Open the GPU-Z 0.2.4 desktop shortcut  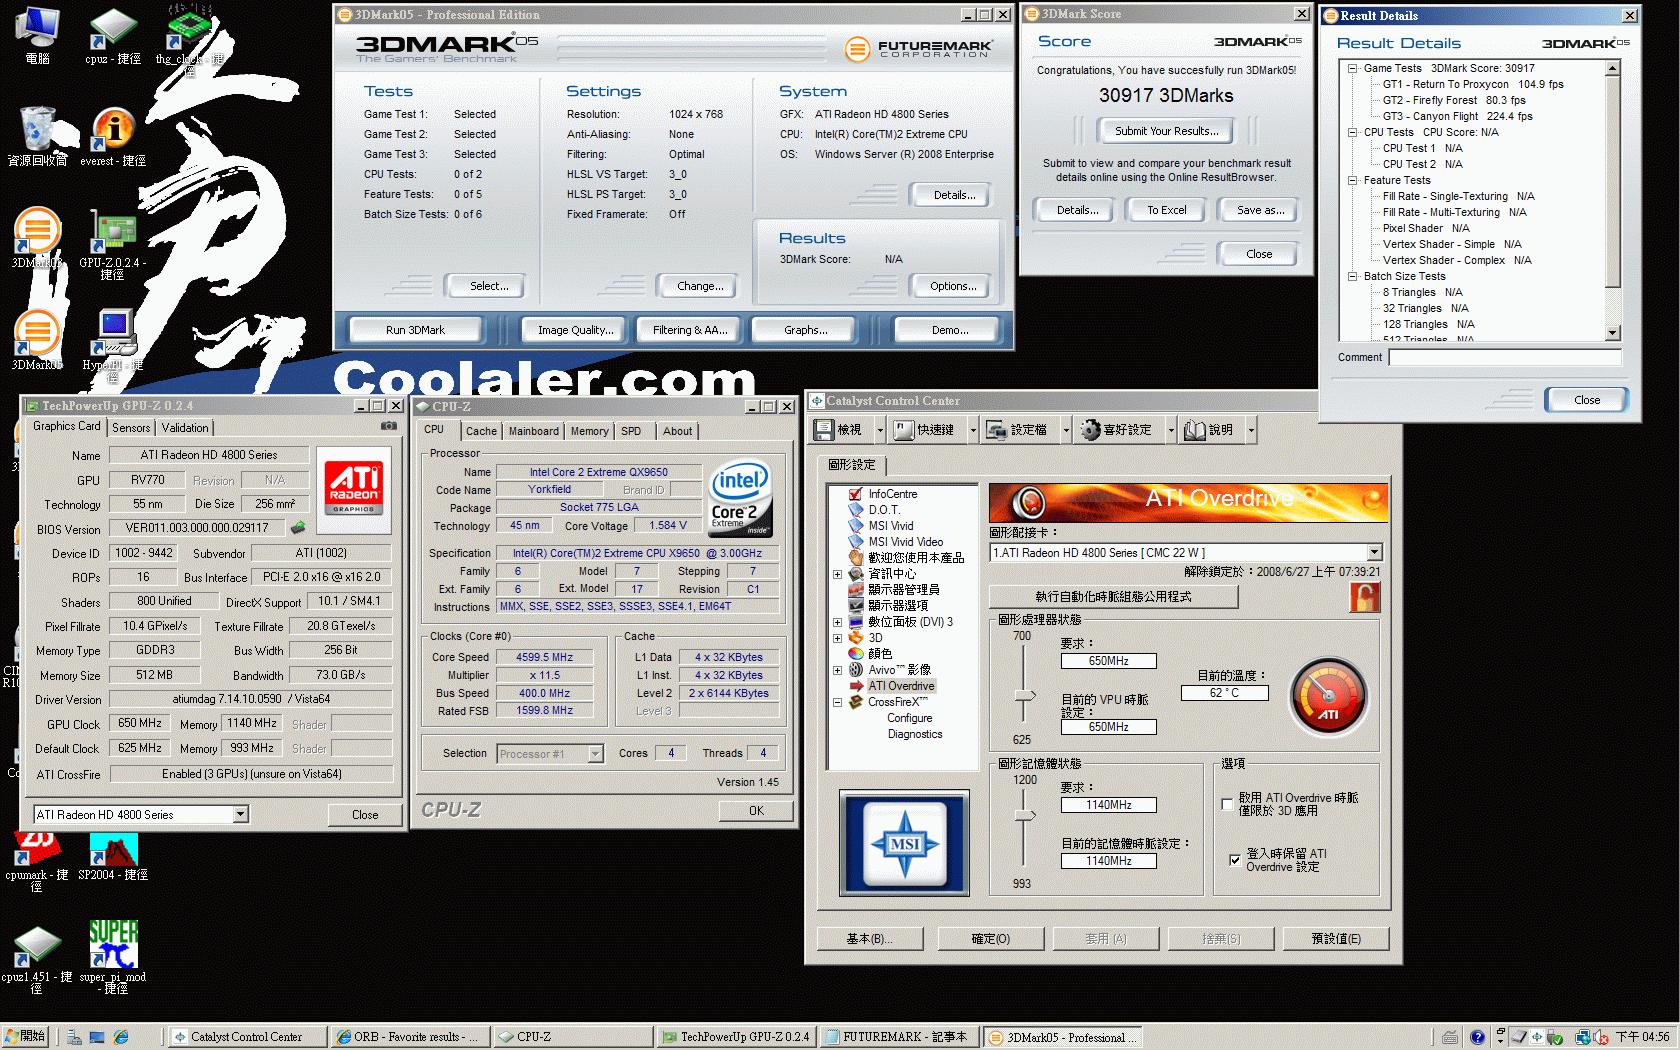(113, 245)
